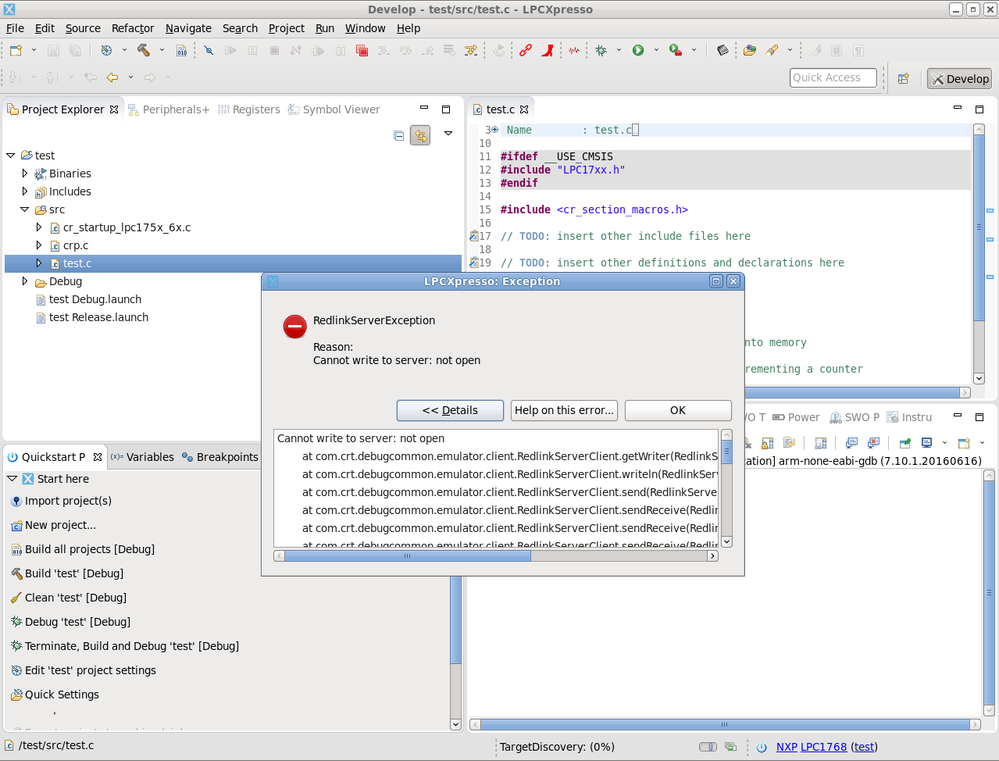Collapse the test project tree node

click(x=10, y=155)
